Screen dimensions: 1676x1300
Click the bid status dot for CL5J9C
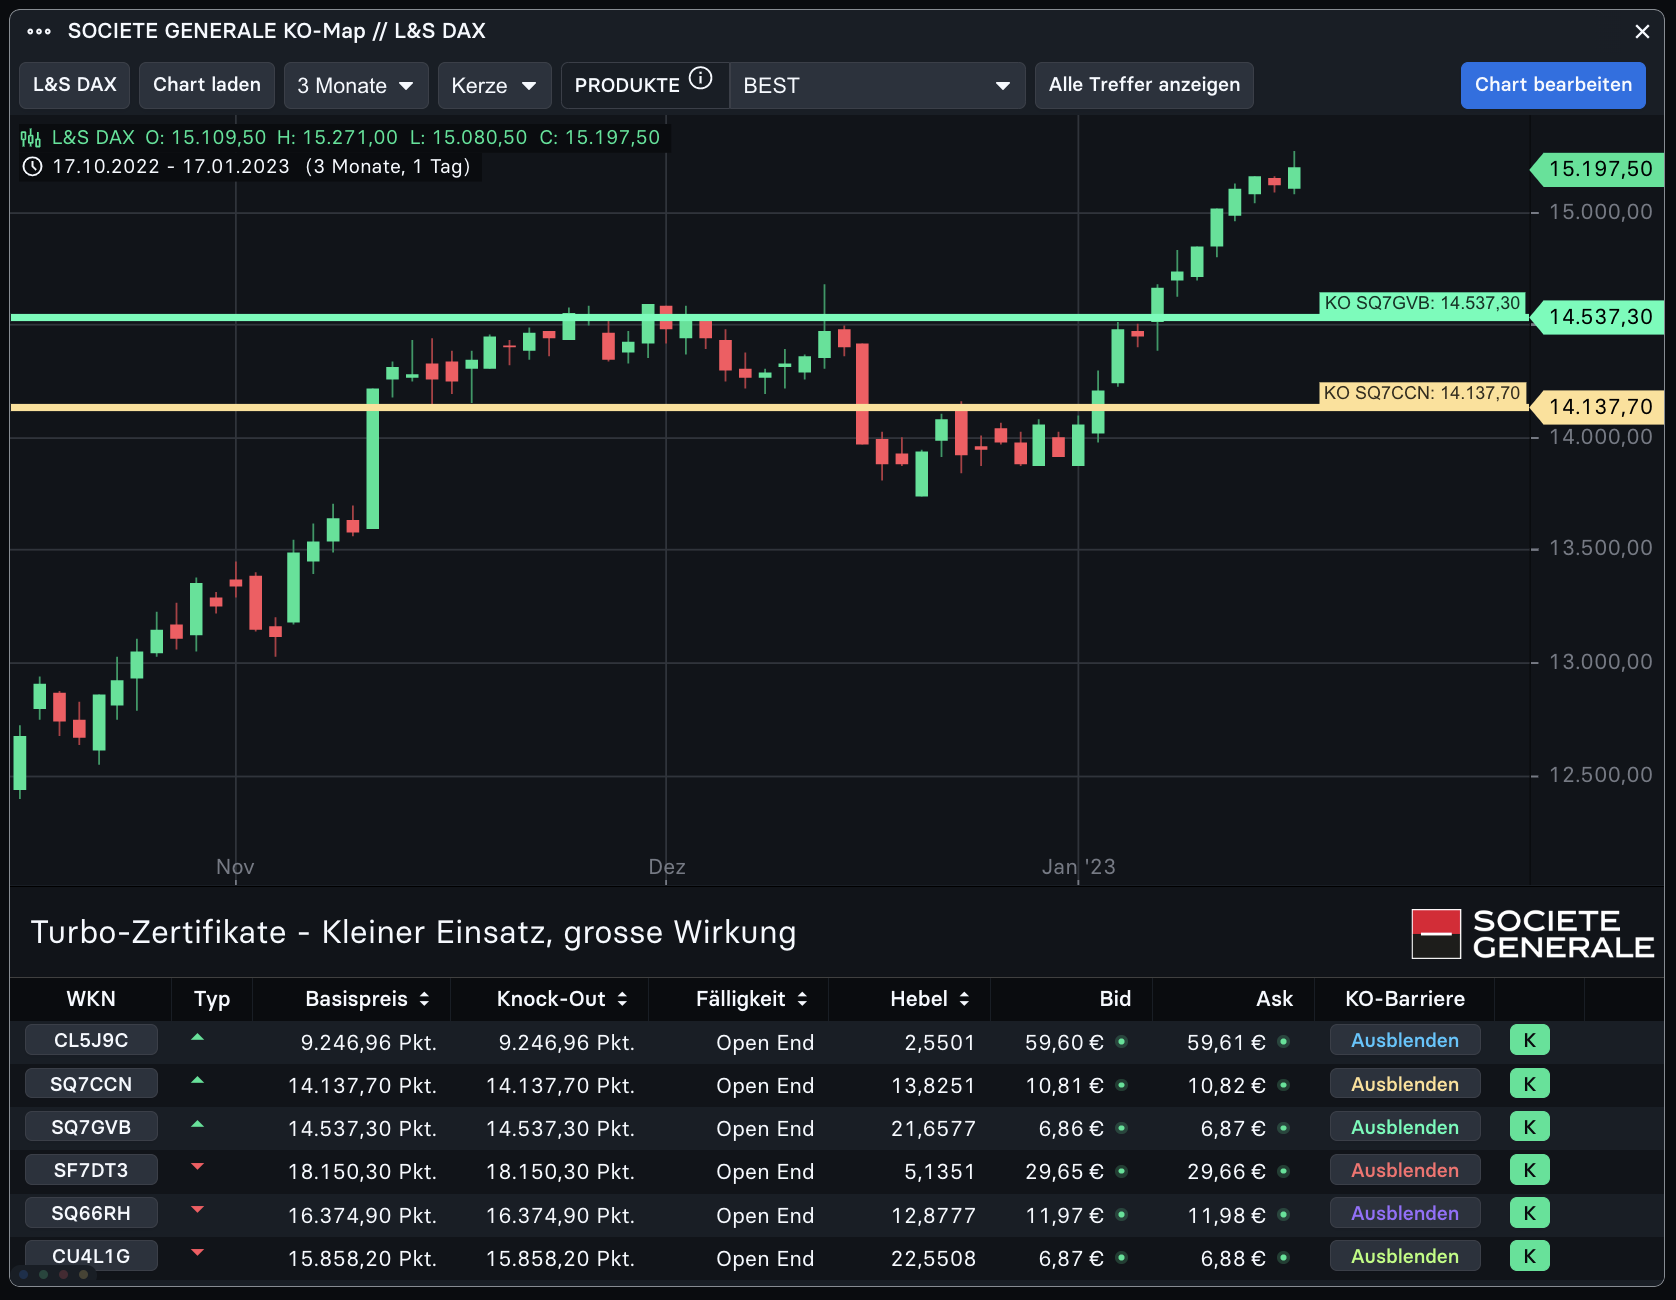coord(1121,1041)
